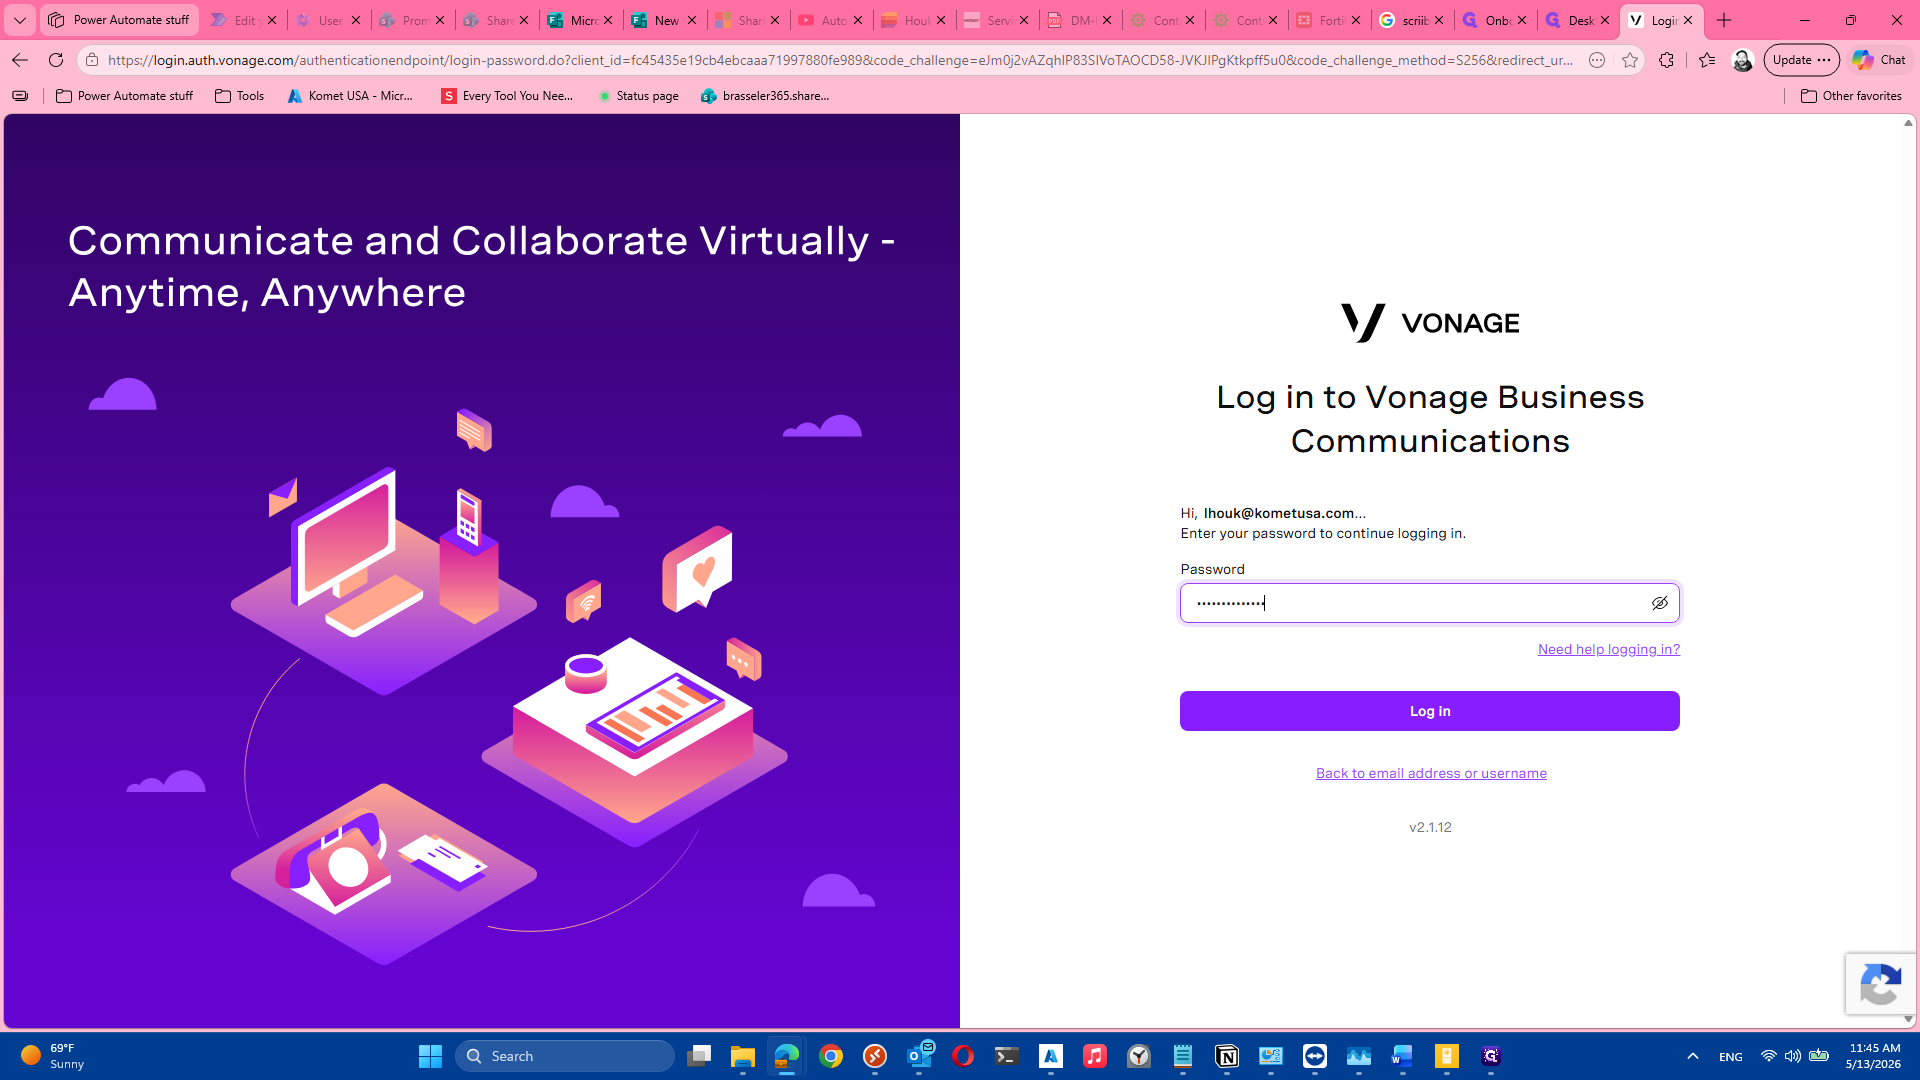
Task: Open volume speaker icon
Action: coord(1792,1056)
